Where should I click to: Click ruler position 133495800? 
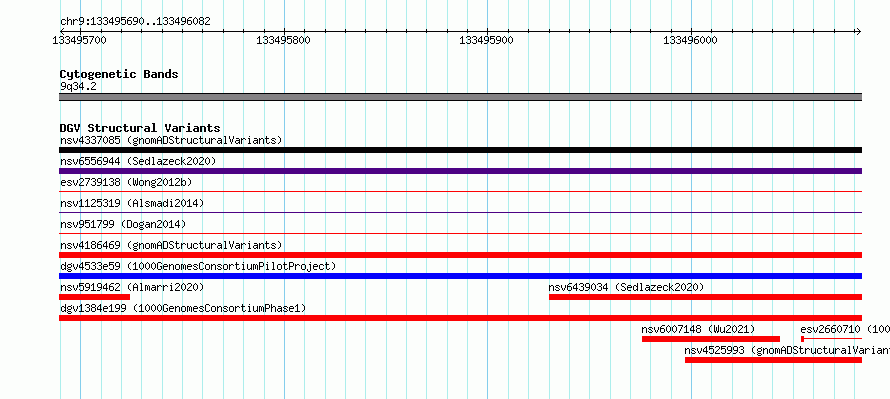point(283,40)
